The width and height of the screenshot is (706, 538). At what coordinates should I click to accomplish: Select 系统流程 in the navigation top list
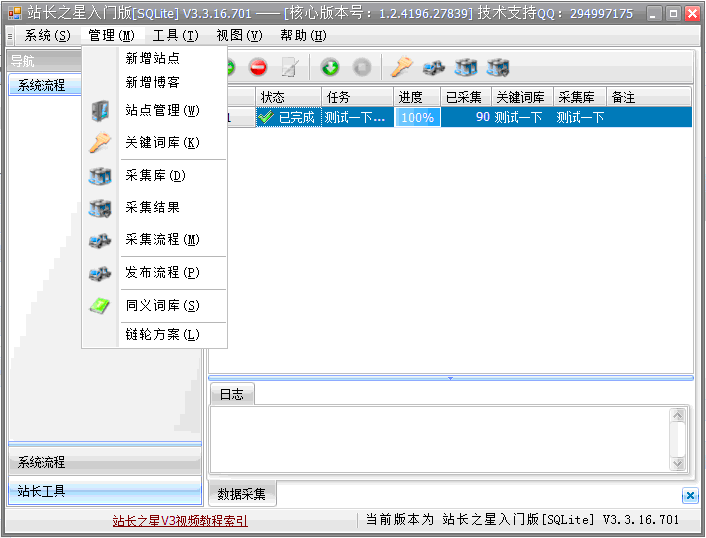tap(45, 85)
